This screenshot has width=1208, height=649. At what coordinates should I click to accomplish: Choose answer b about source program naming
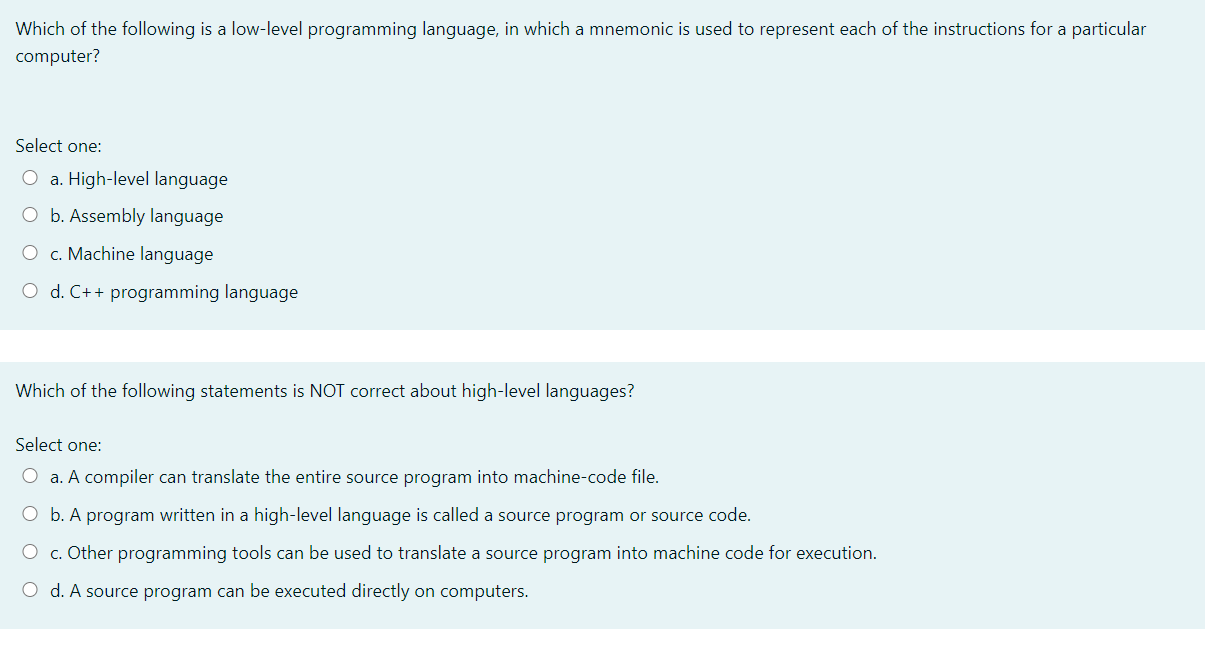30,513
